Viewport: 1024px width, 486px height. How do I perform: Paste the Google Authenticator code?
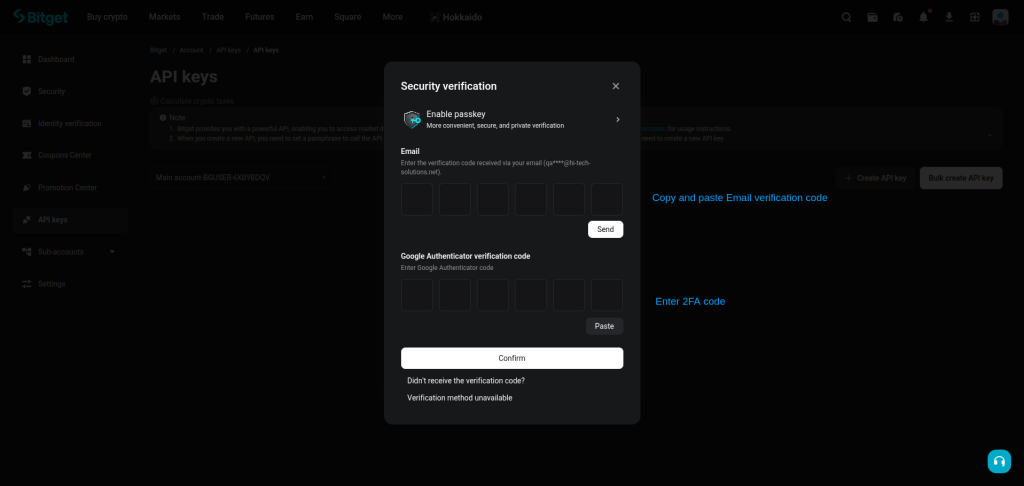pos(604,326)
